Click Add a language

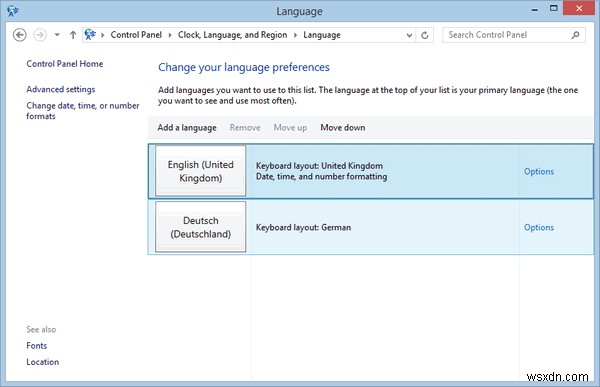[x=187, y=127]
